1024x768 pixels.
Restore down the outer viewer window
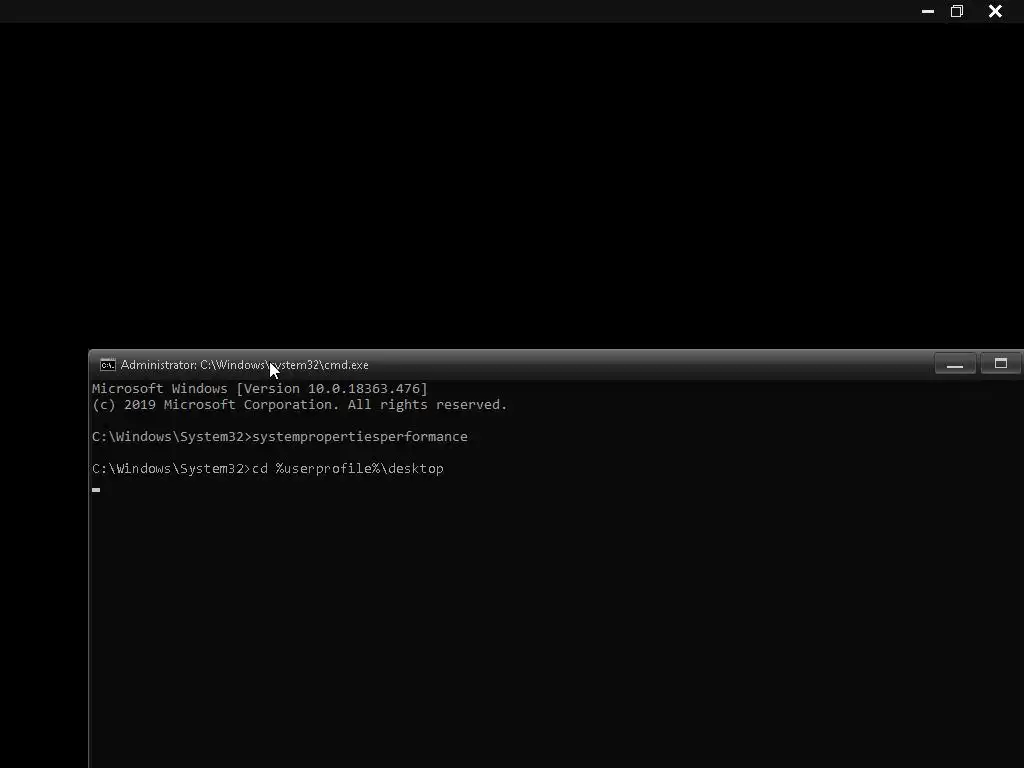(x=957, y=11)
